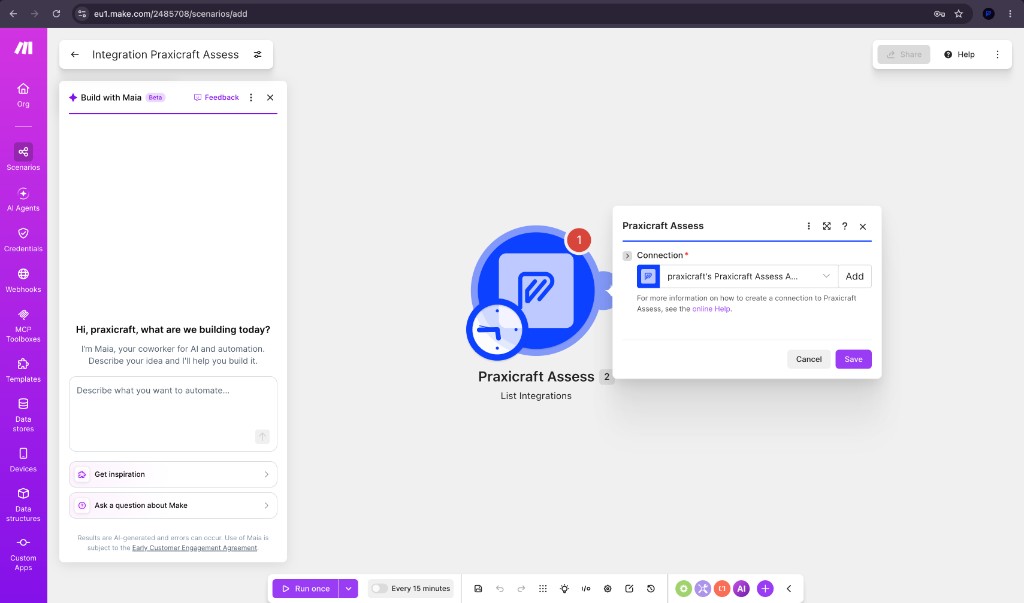Viewport: 1024px width, 603px height.
Task: Open Webhooks section
Action: (x=23, y=280)
